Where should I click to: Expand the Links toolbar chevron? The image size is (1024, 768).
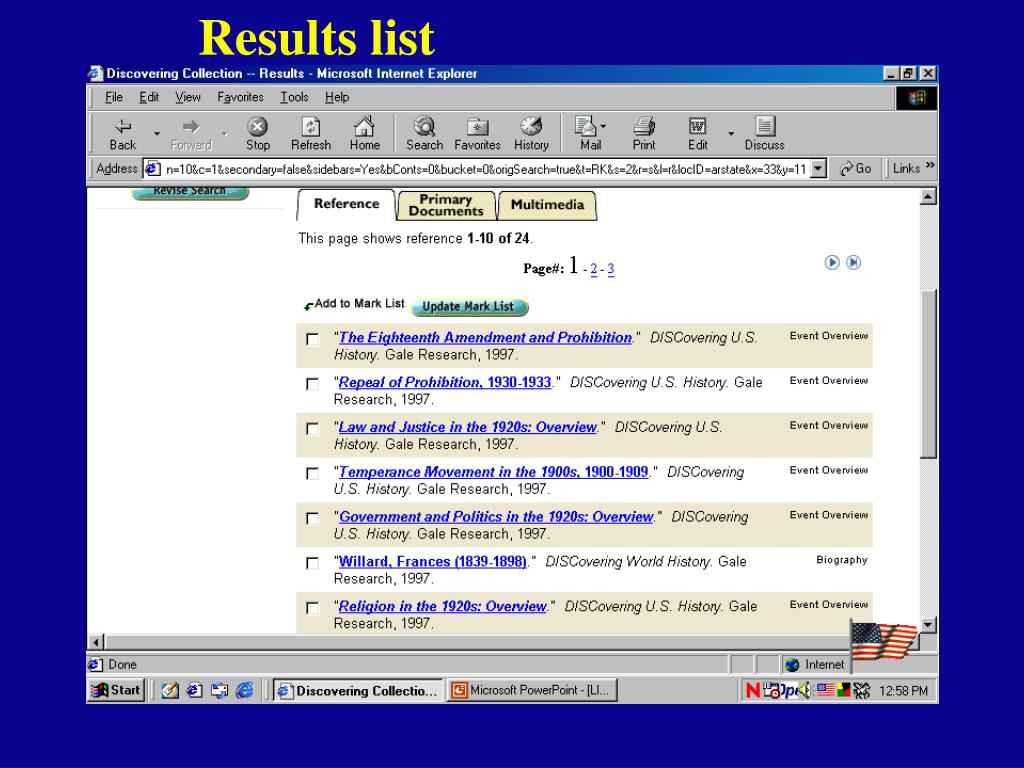930,165
